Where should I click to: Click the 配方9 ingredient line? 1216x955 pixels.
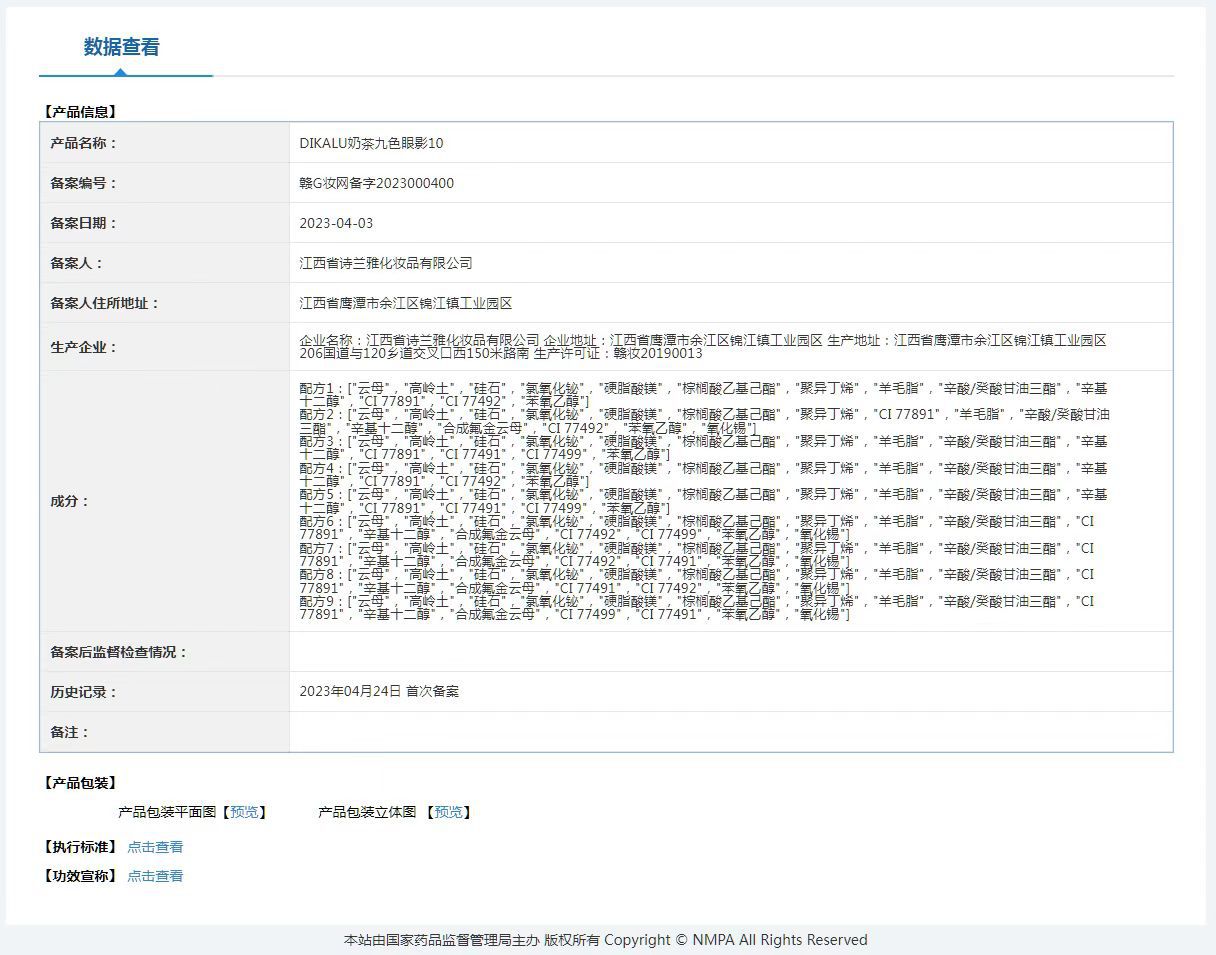click(697, 608)
